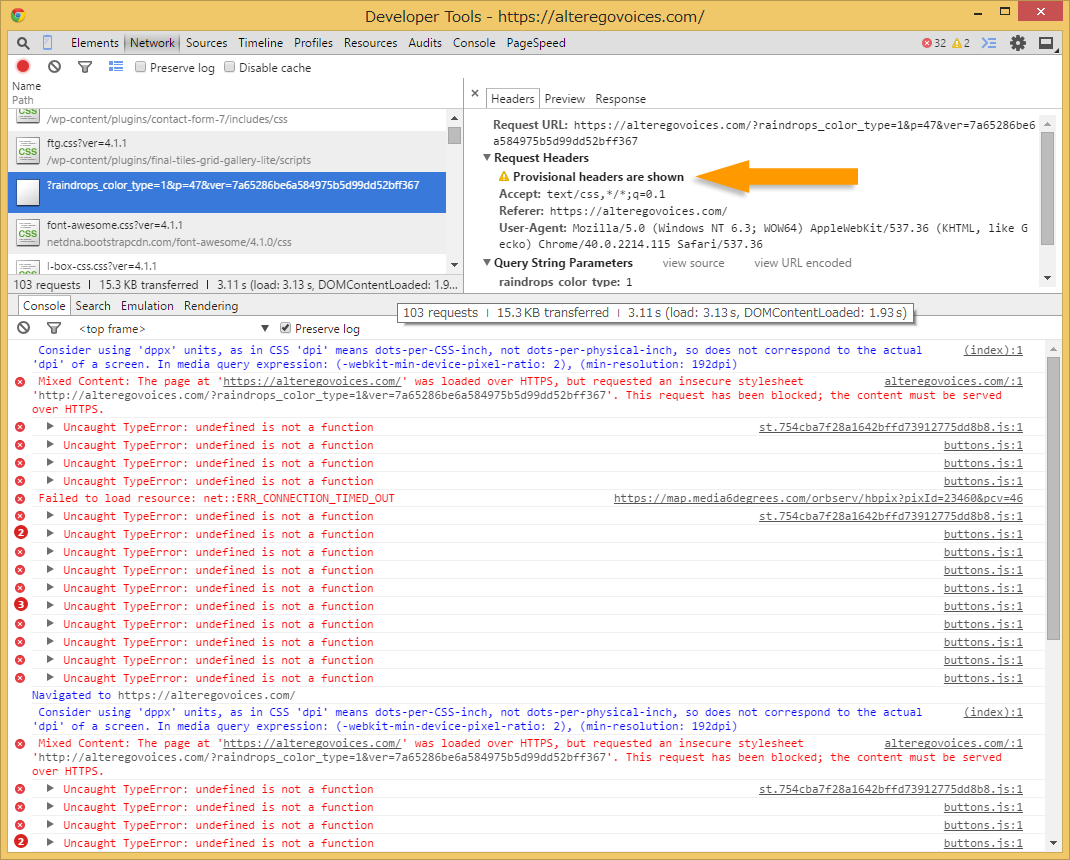Click the view source link
Image resolution: width=1070 pixels, height=860 pixels.
[x=693, y=263]
